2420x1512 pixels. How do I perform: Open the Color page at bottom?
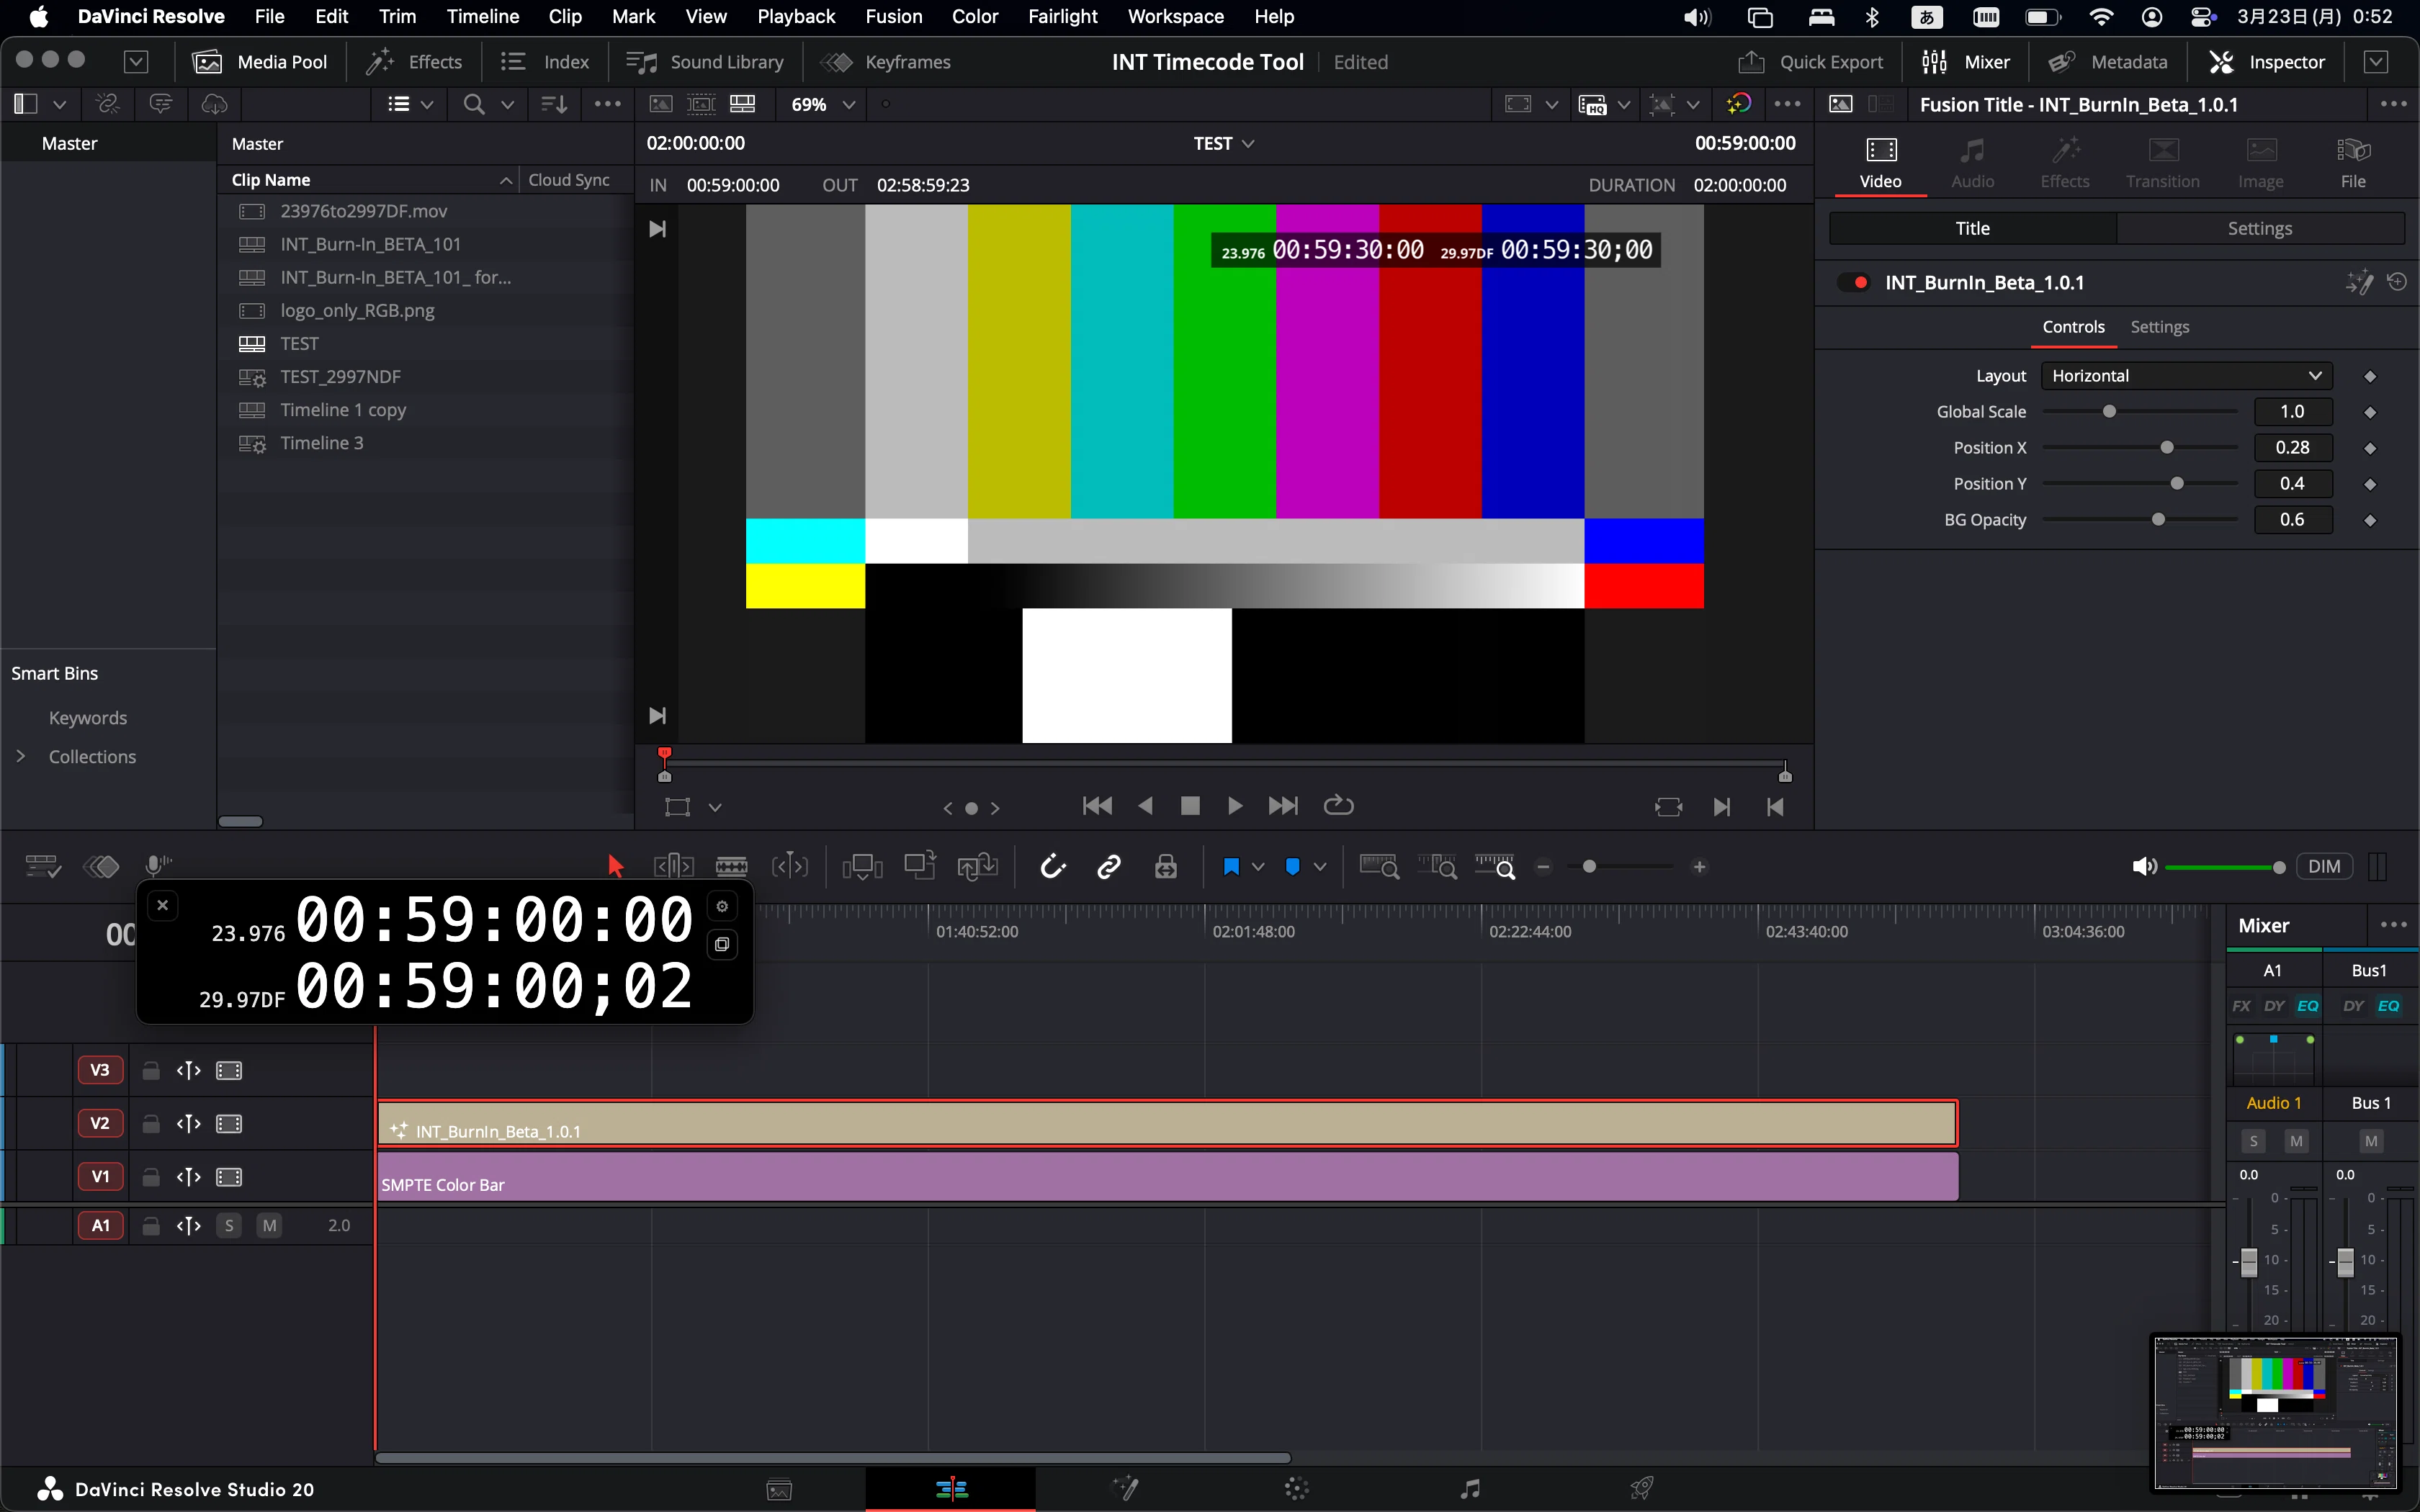tap(1297, 1489)
